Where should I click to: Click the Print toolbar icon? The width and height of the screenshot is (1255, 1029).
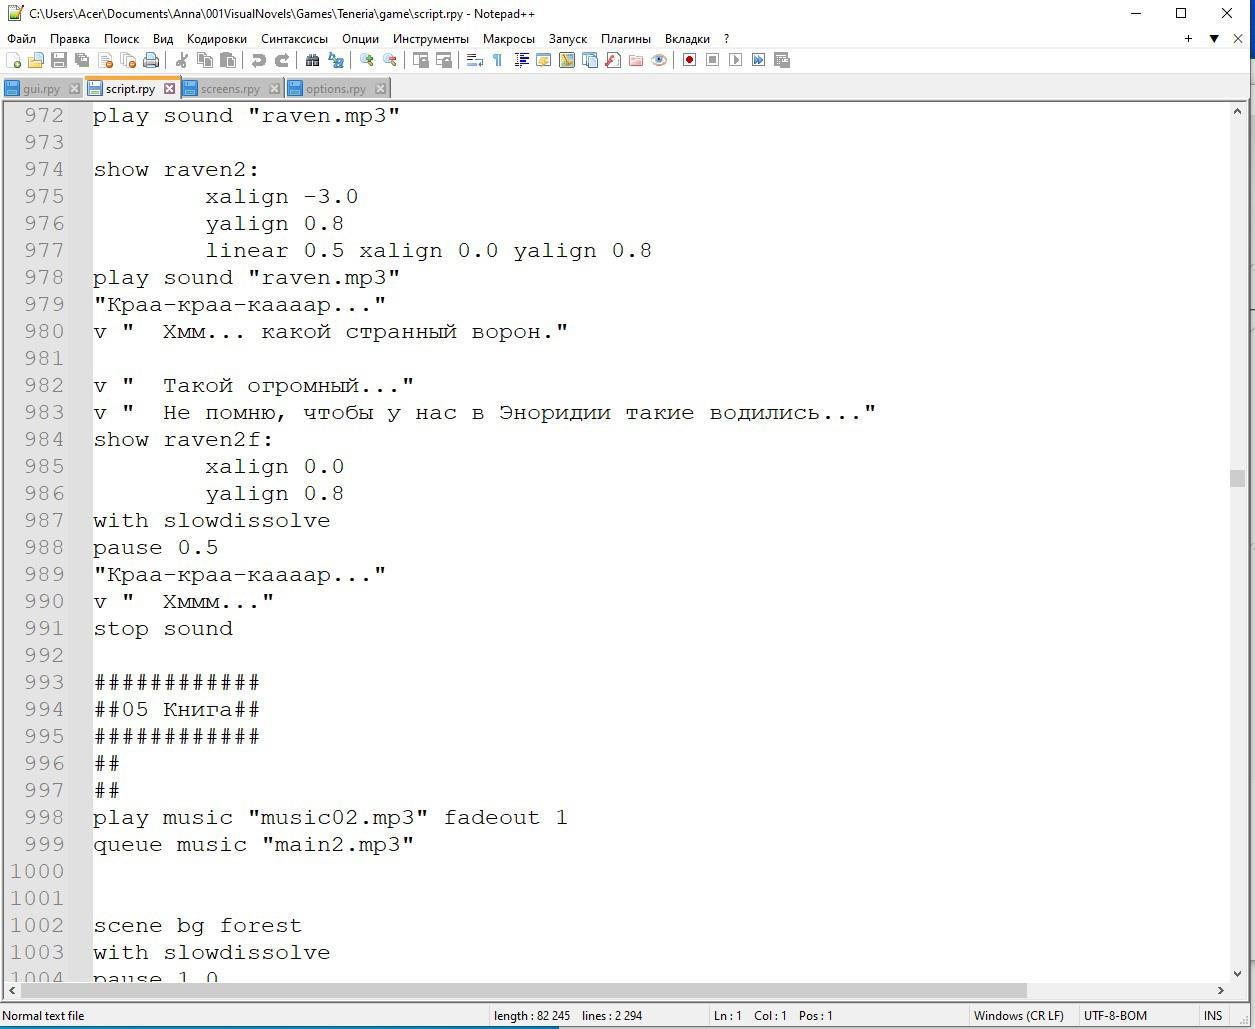151,60
